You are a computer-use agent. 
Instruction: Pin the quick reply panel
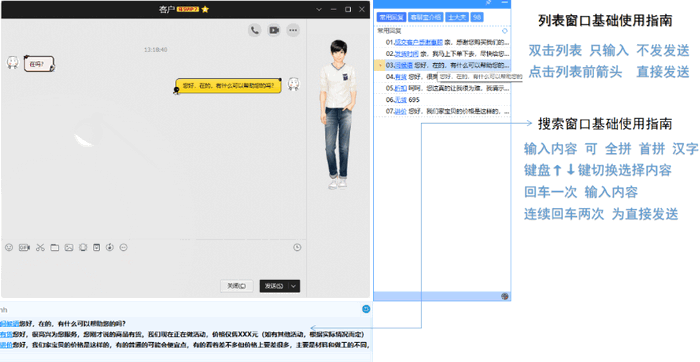point(489,3)
